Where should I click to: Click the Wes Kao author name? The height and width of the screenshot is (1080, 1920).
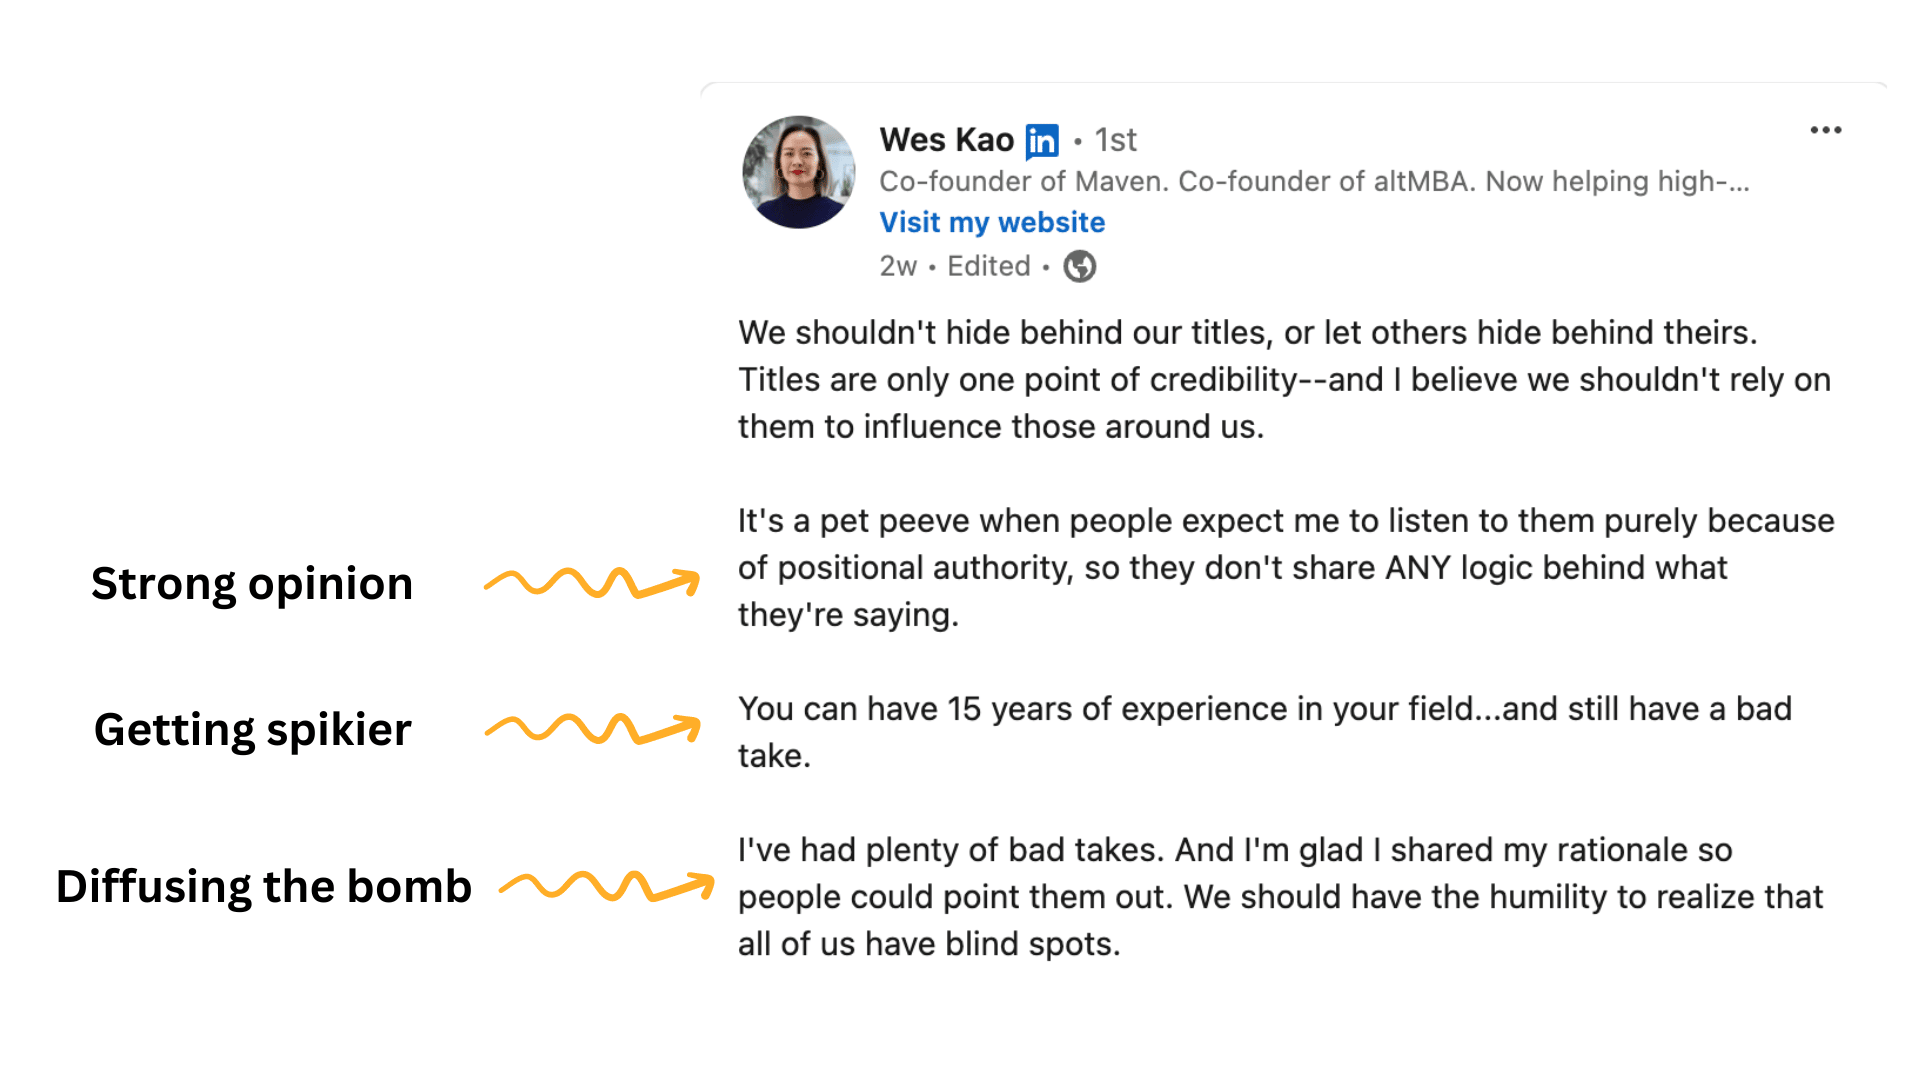[x=947, y=140]
